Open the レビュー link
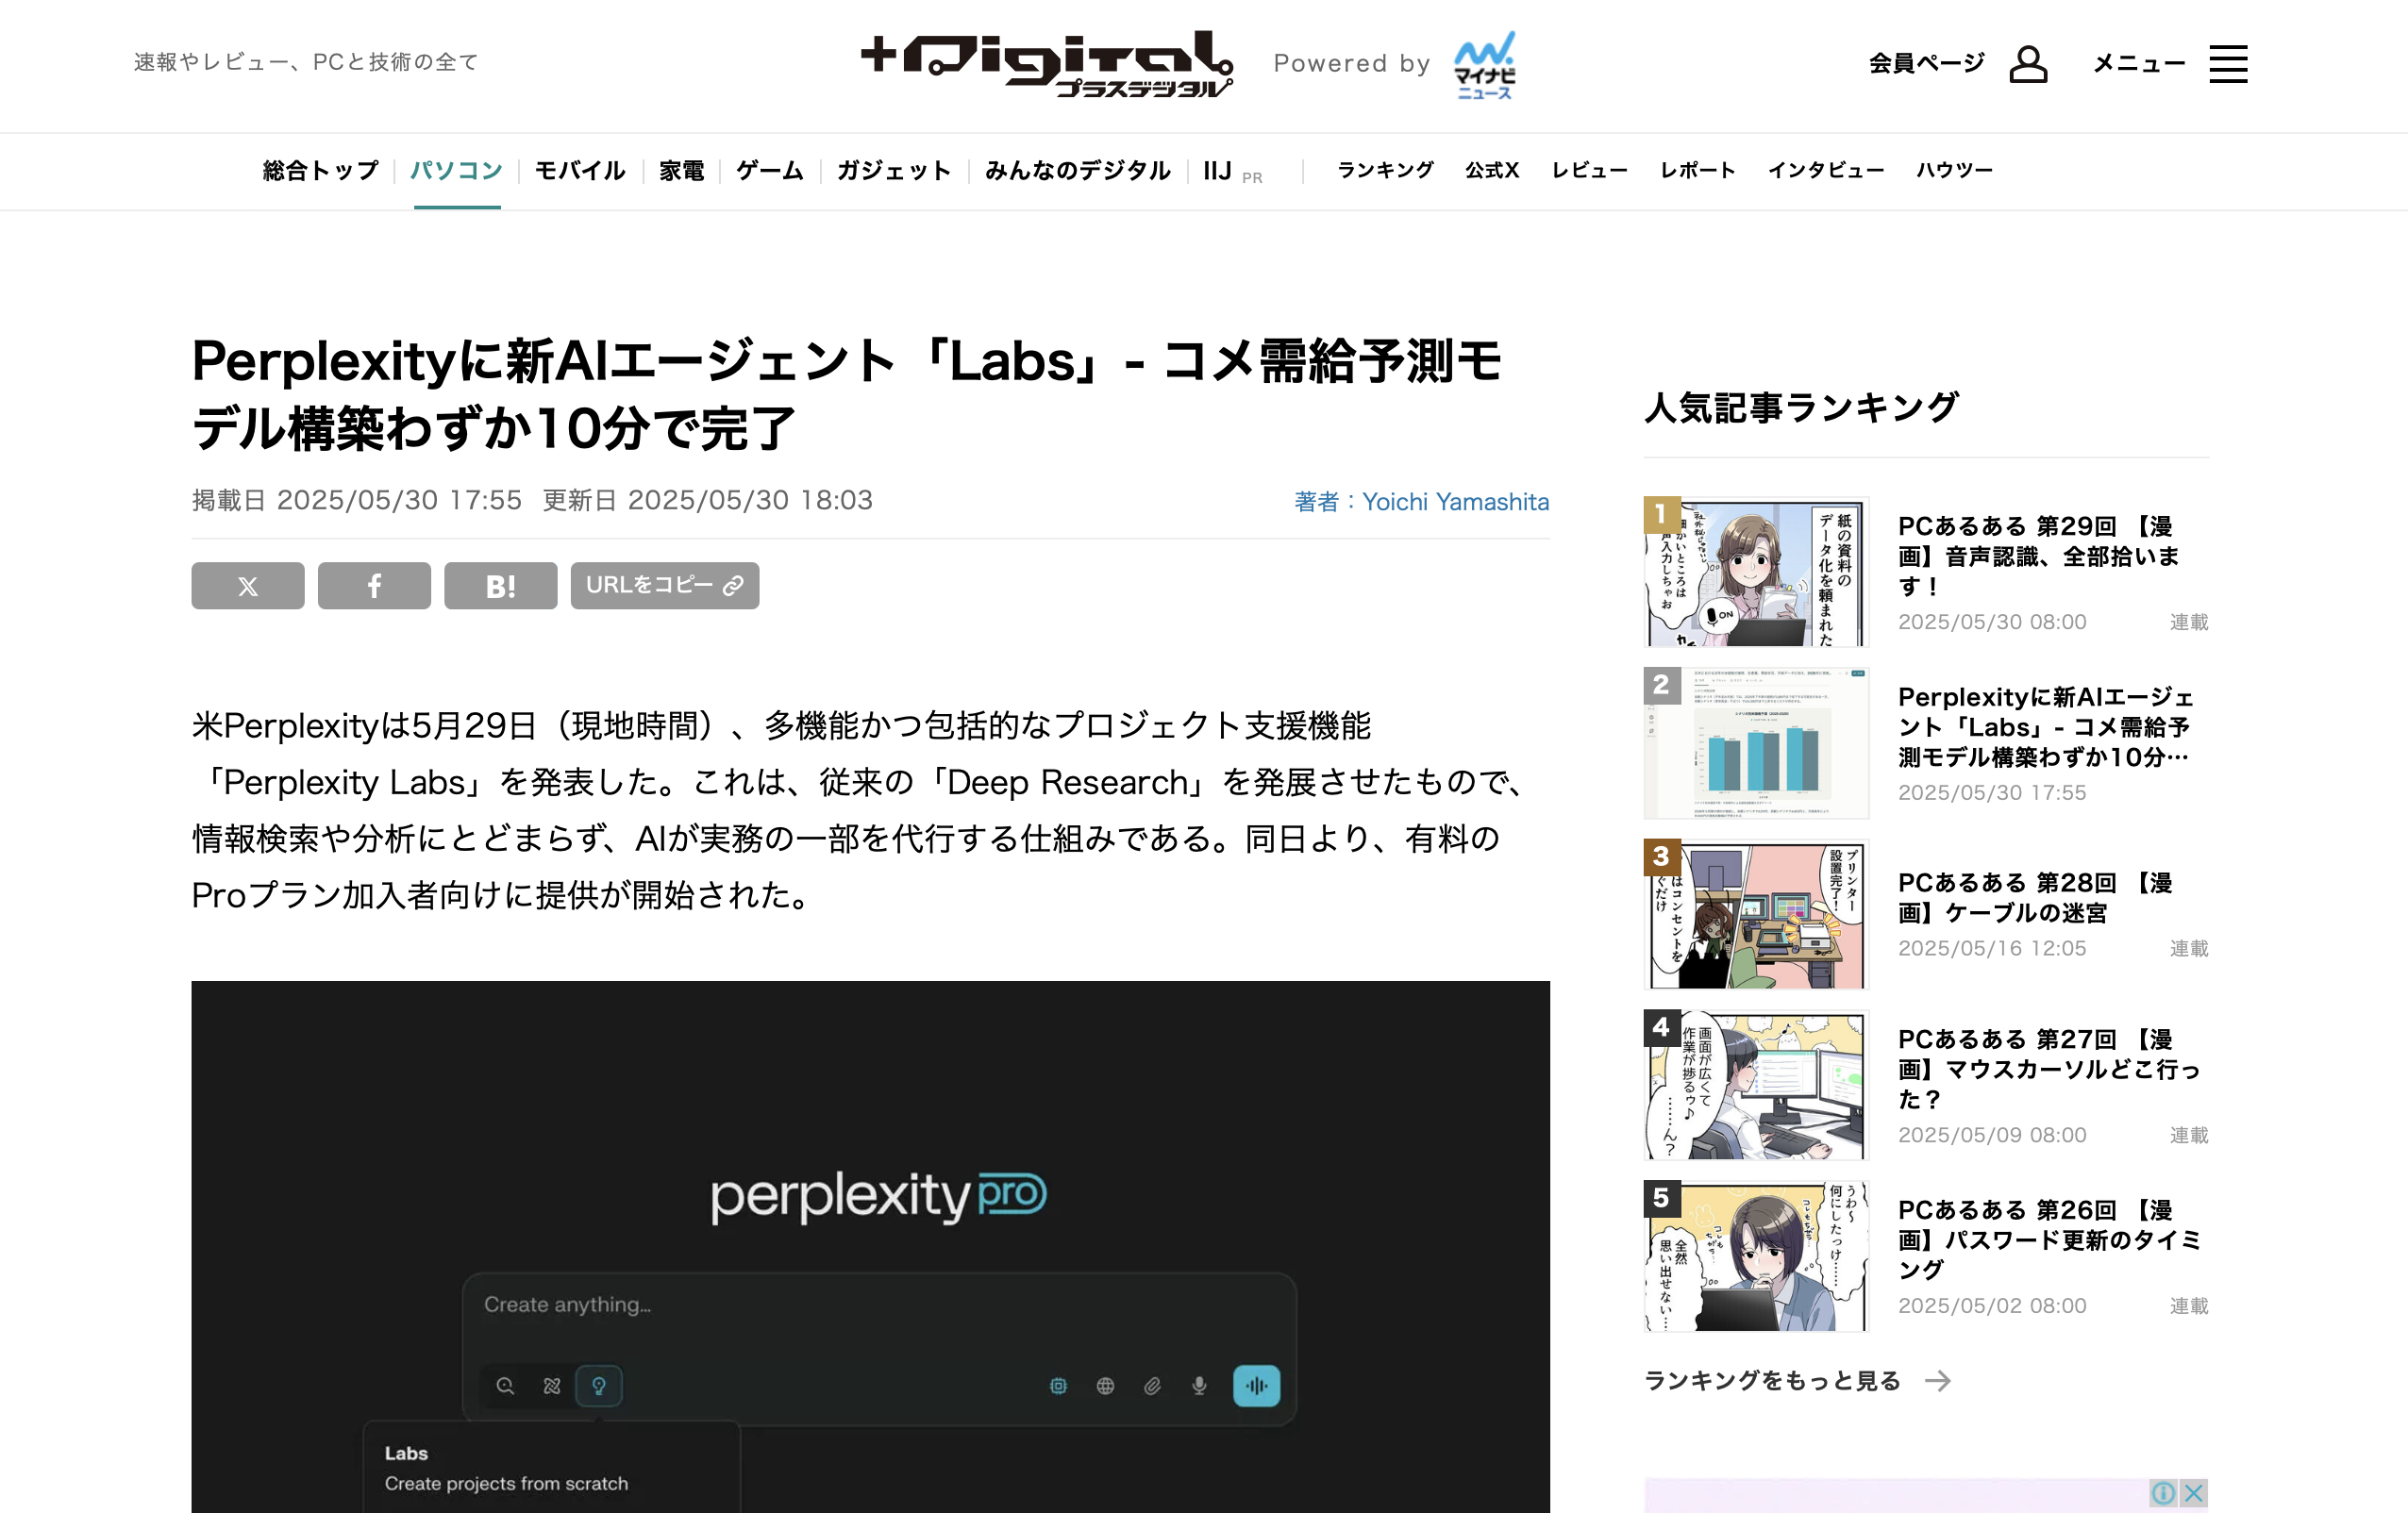Viewport: 2408px width, 1513px height. (x=1589, y=170)
